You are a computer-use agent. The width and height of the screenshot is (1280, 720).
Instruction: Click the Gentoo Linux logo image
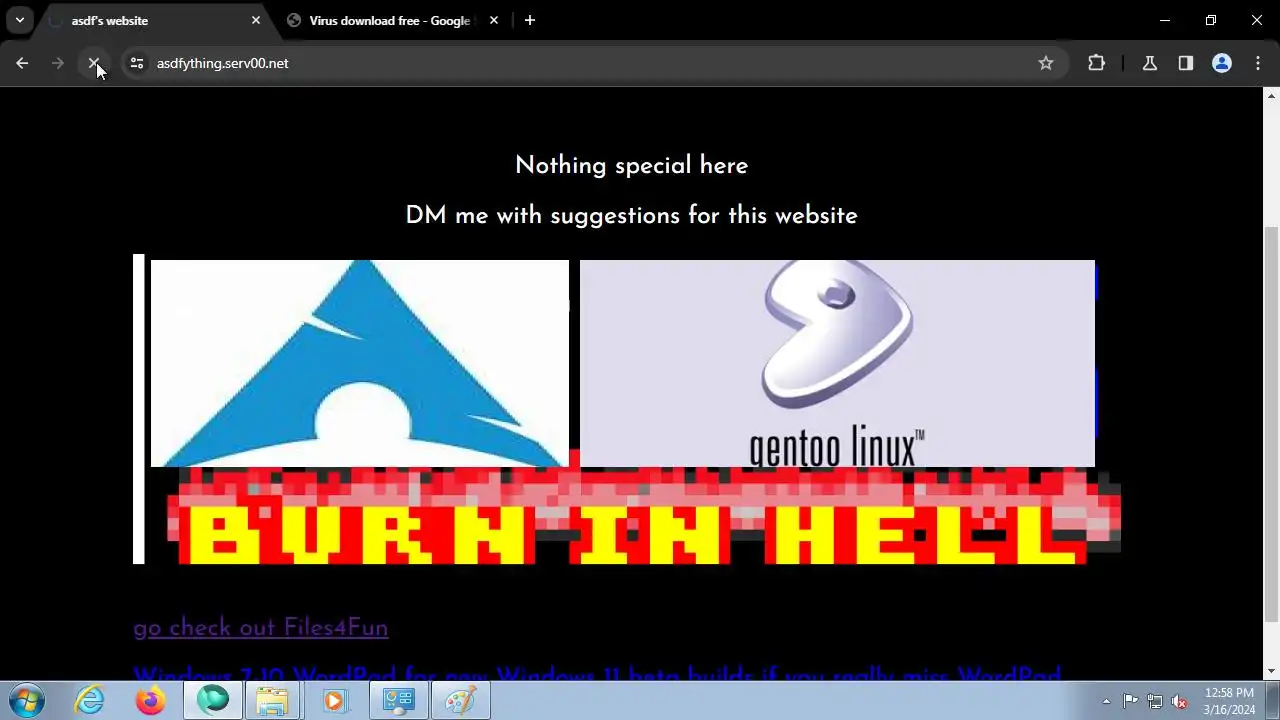click(837, 363)
